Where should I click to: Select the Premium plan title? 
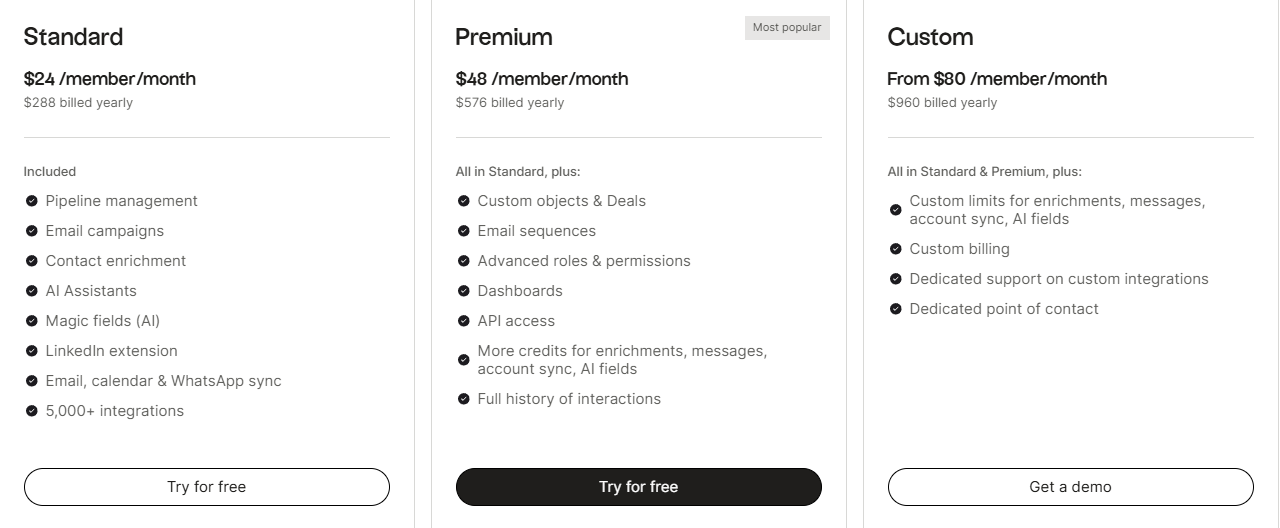tap(504, 37)
